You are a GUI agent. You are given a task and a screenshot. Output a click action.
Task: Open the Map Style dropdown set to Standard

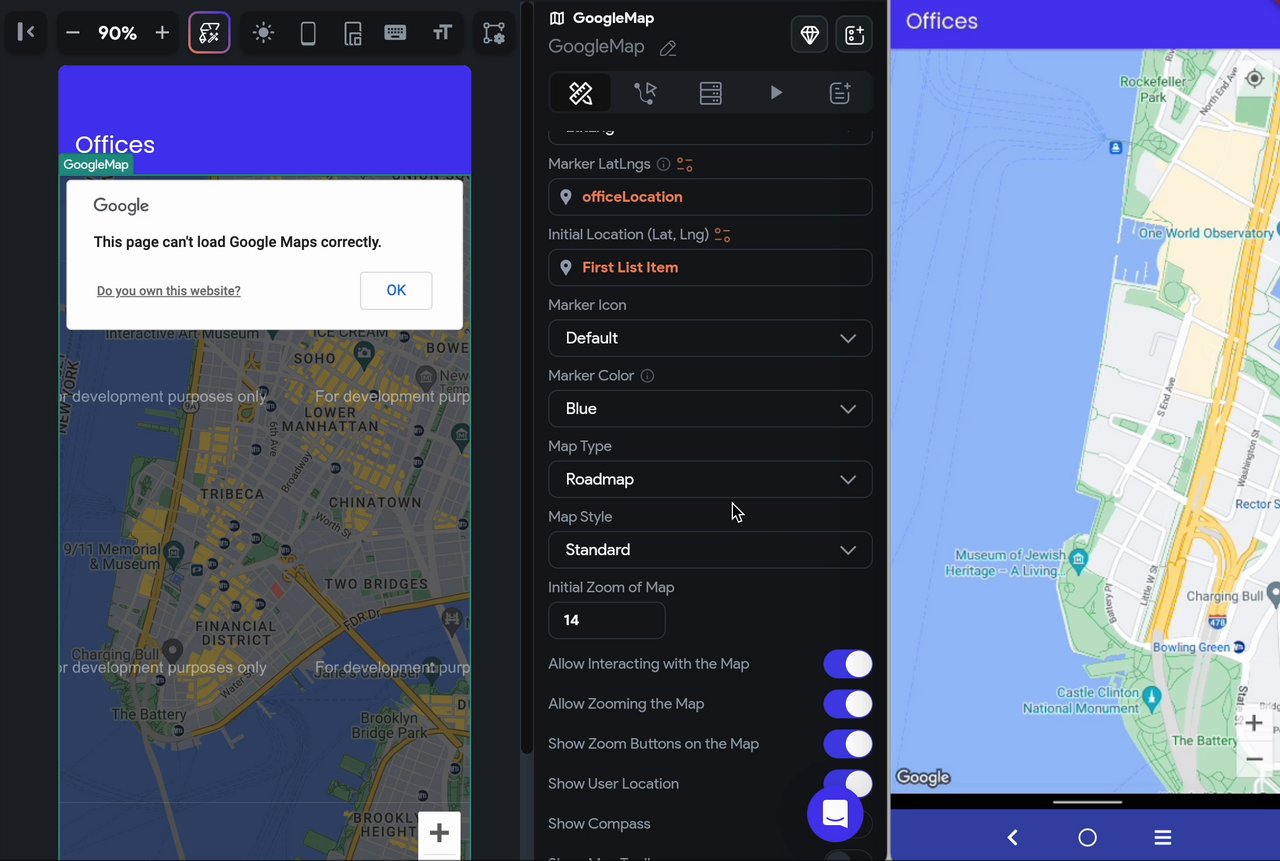(710, 550)
